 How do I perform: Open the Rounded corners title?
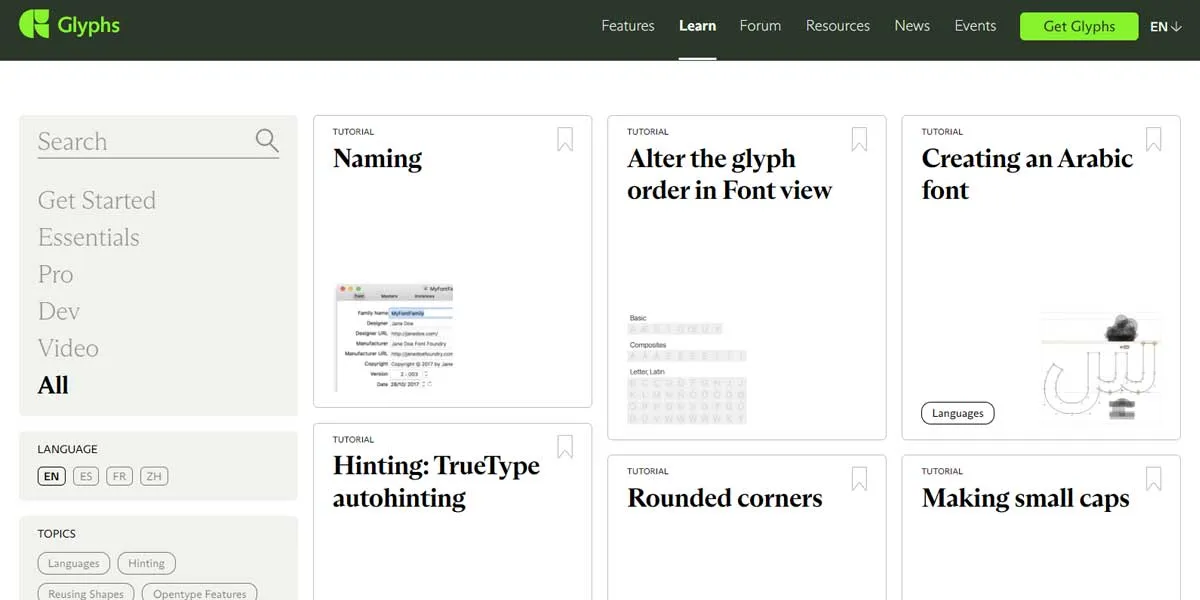725,498
